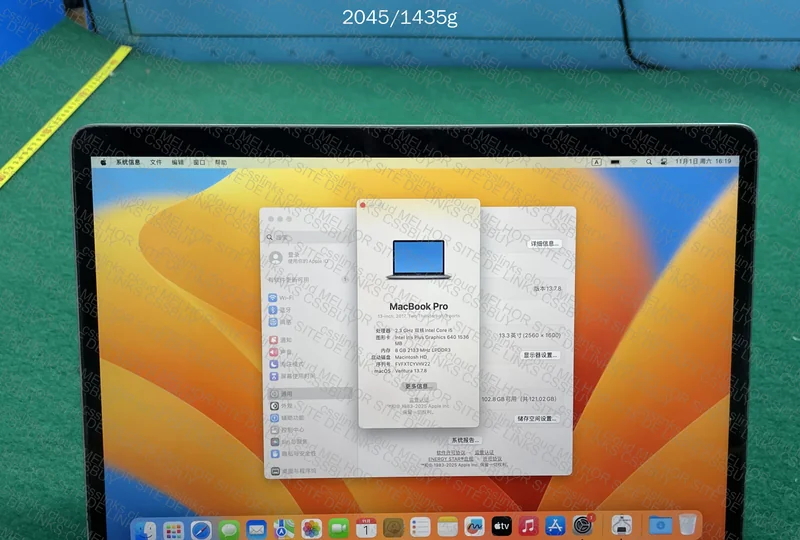Open the Apple menu
The image size is (800, 540).
pos(103,162)
